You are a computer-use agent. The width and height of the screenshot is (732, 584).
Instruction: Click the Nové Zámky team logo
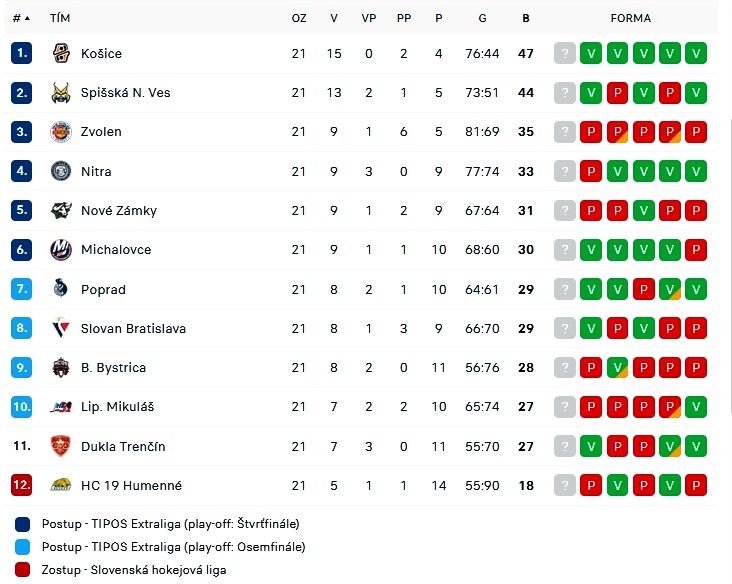point(61,211)
